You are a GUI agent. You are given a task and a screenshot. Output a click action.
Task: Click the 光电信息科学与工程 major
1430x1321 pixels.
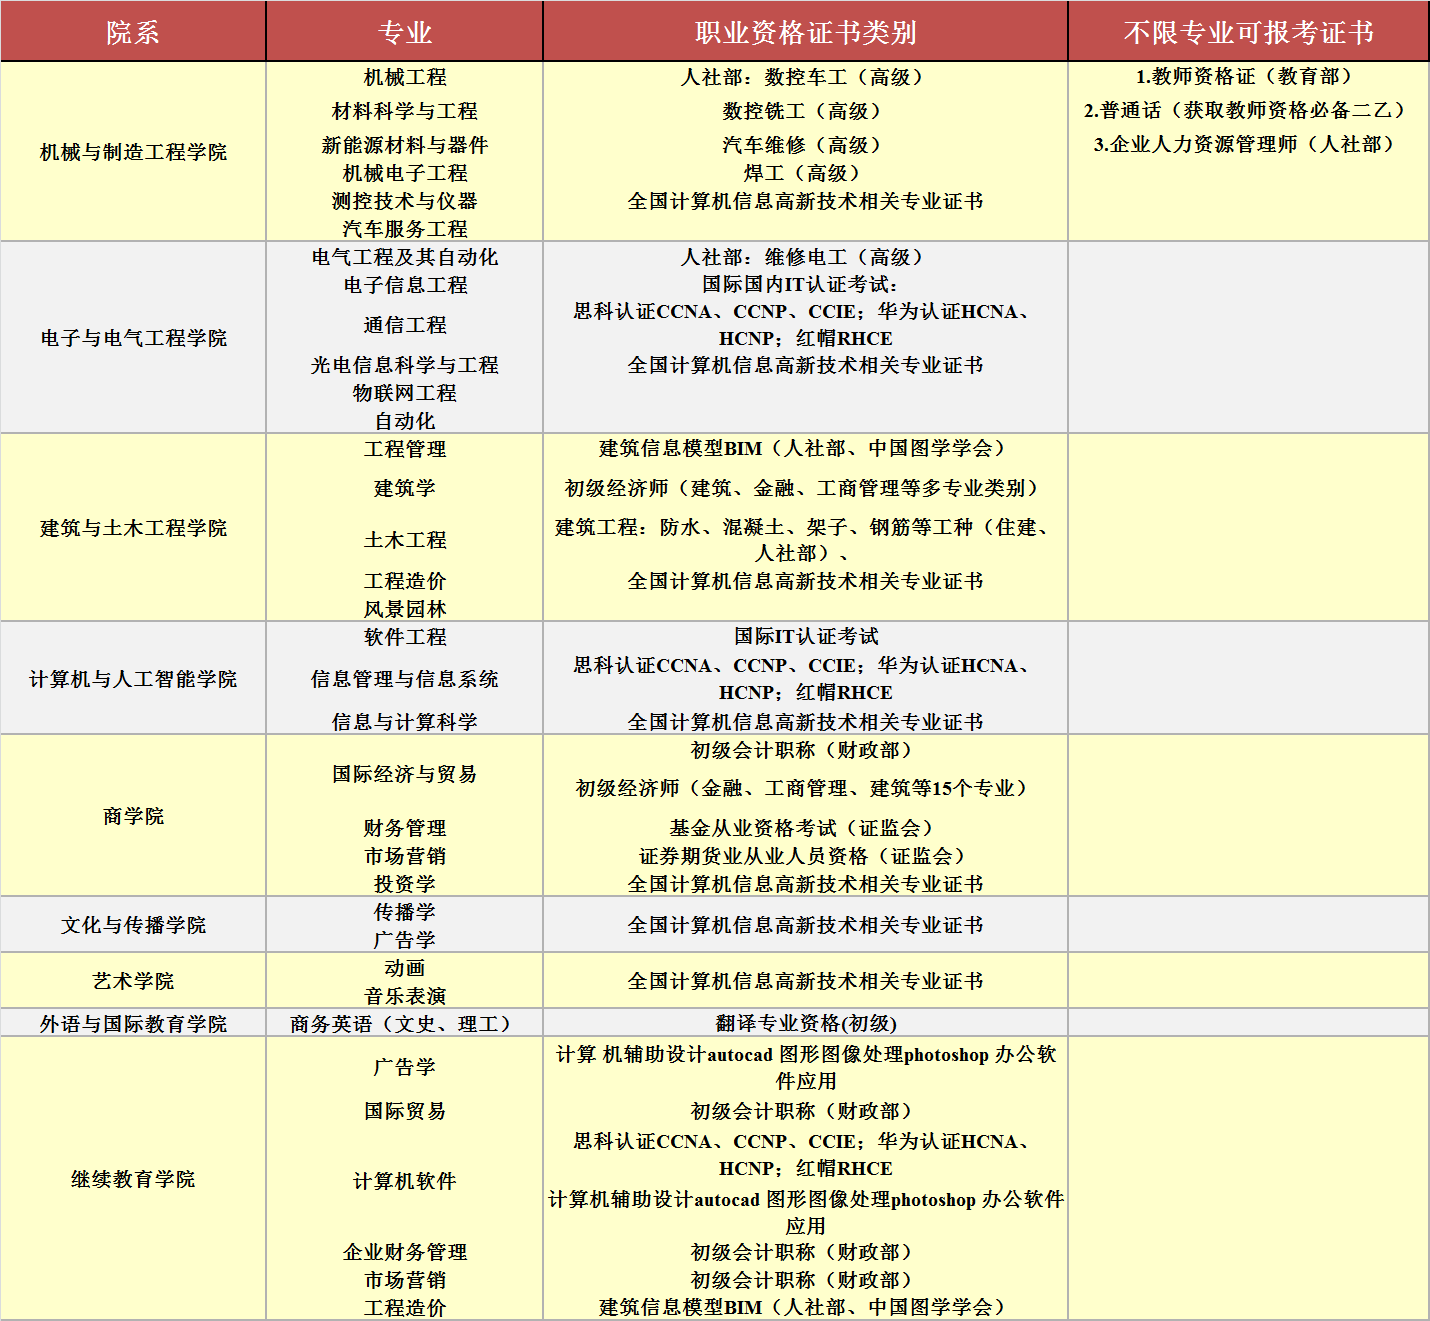pyautogui.click(x=405, y=365)
